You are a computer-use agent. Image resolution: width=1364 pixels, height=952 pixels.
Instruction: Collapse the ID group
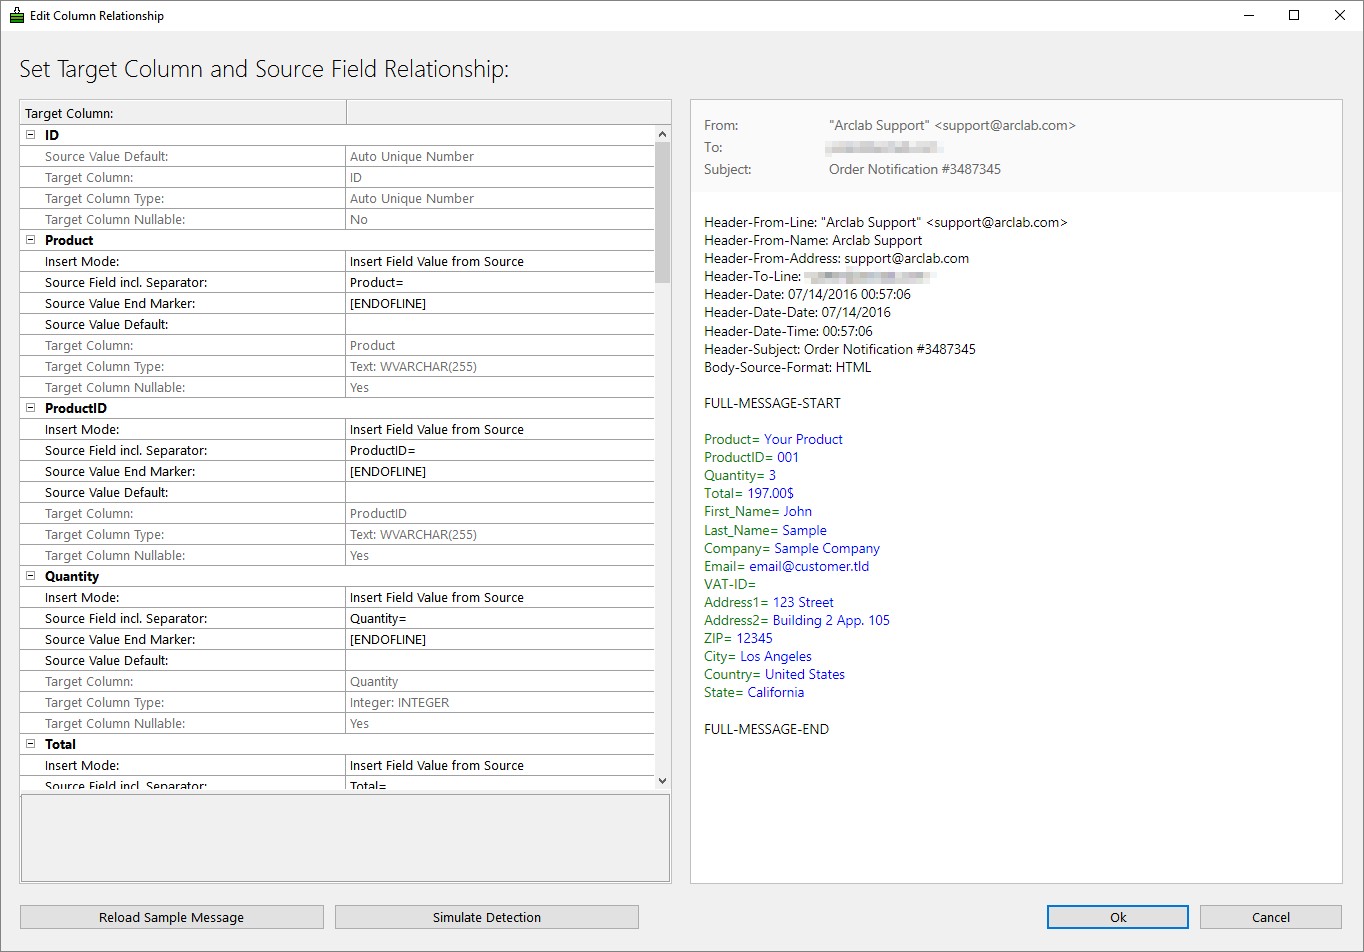(x=30, y=135)
